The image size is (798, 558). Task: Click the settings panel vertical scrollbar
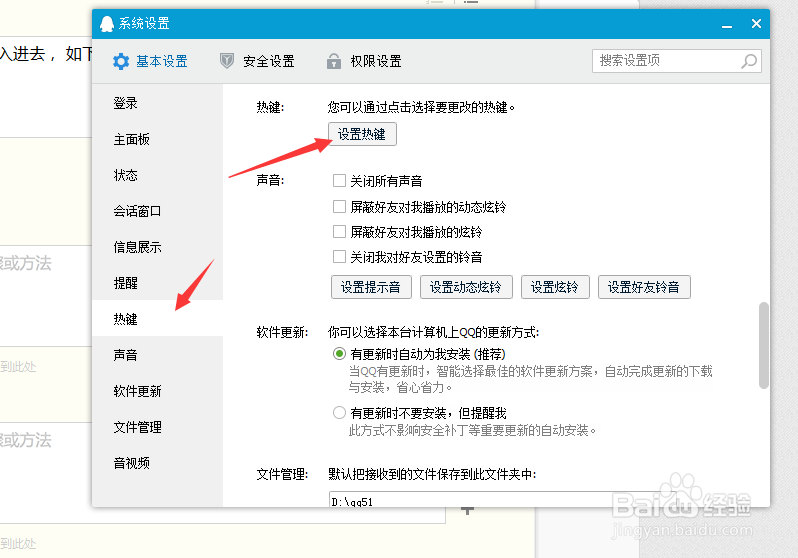click(763, 346)
